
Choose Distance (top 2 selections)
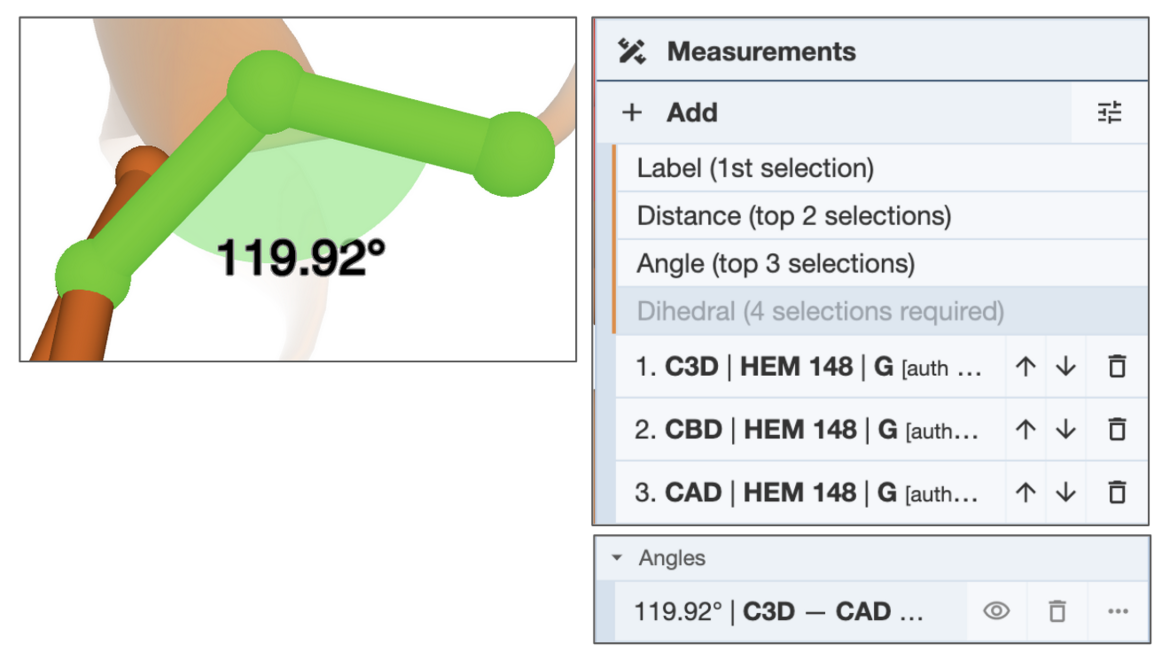click(x=794, y=216)
